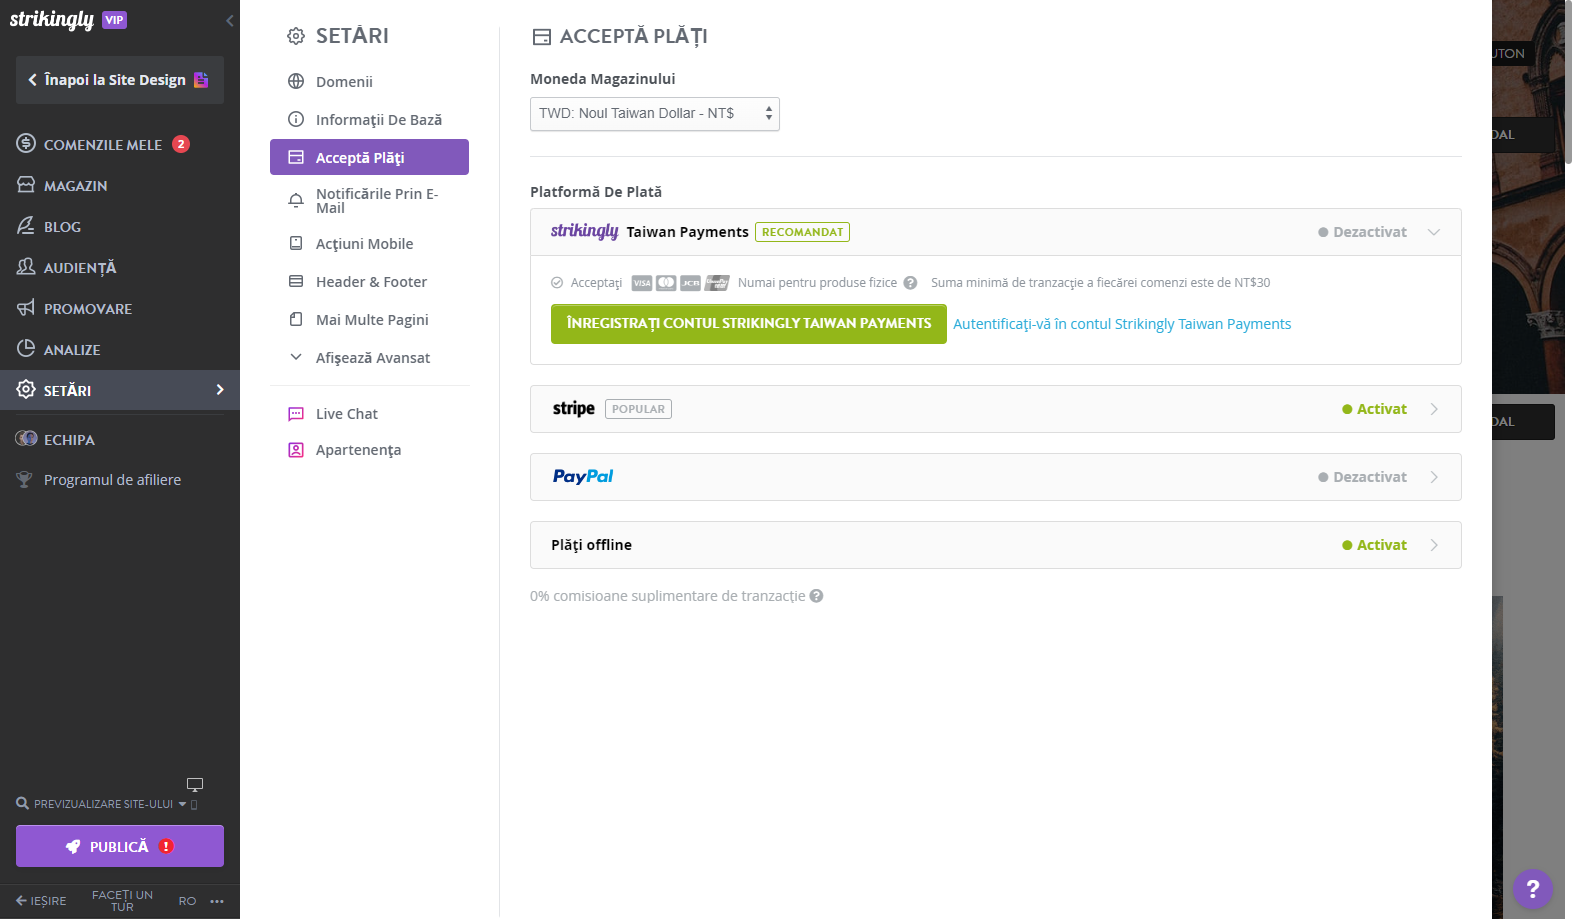
Task: Expand the Stripe row chevron
Action: pyautogui.click(x=1434, y=409)
